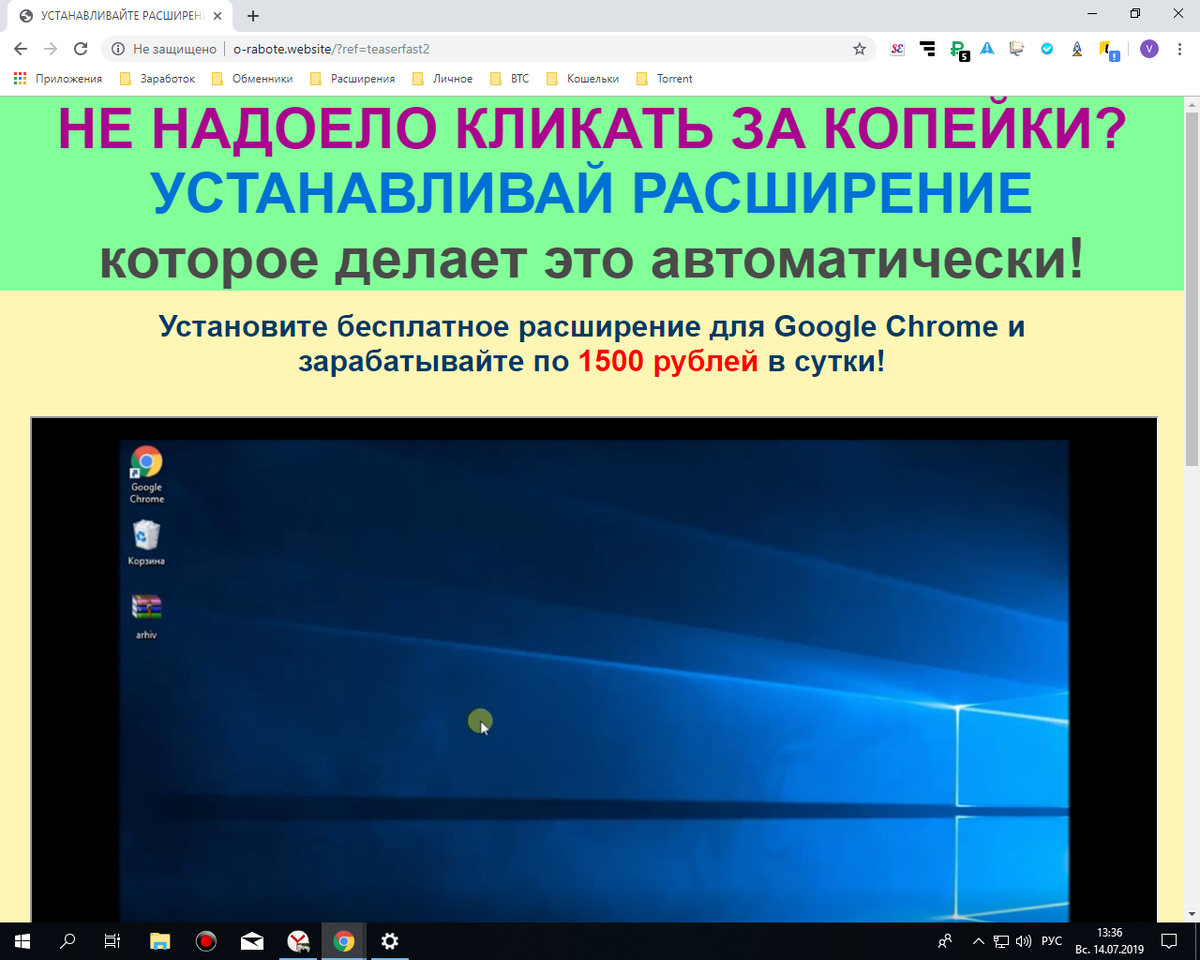Open the red record-button app on taskbar
Image resolution: width=1200 pixels, height=960 pixels.
click(206, 941)
